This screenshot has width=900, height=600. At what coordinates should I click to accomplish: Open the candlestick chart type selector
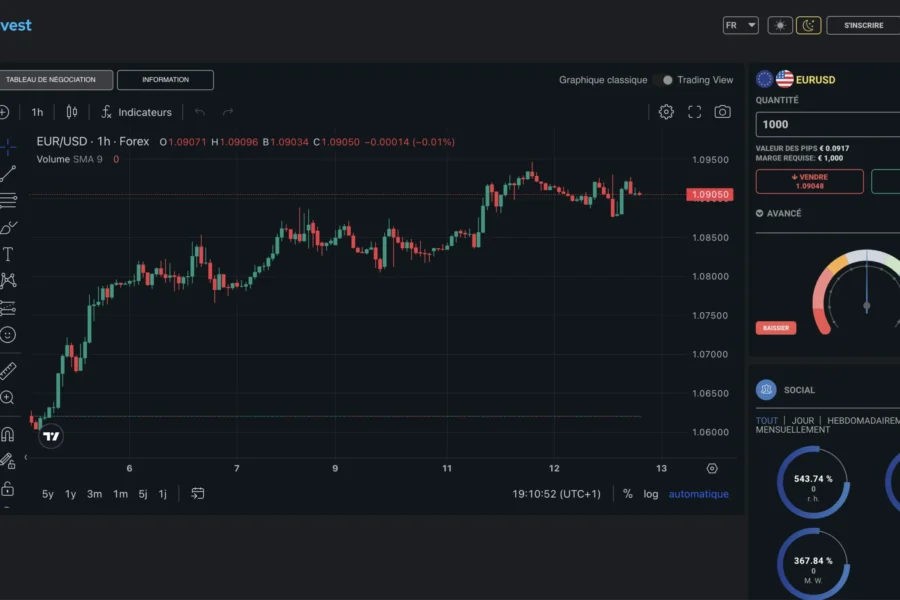point(72,112)
